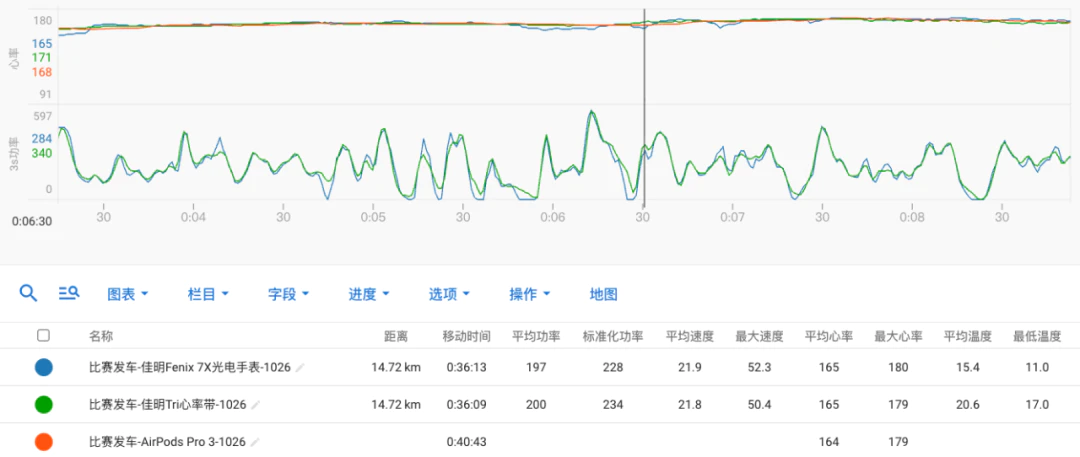
Task: Click the list search icon beside the magnifier
Action: click(69, 293)
